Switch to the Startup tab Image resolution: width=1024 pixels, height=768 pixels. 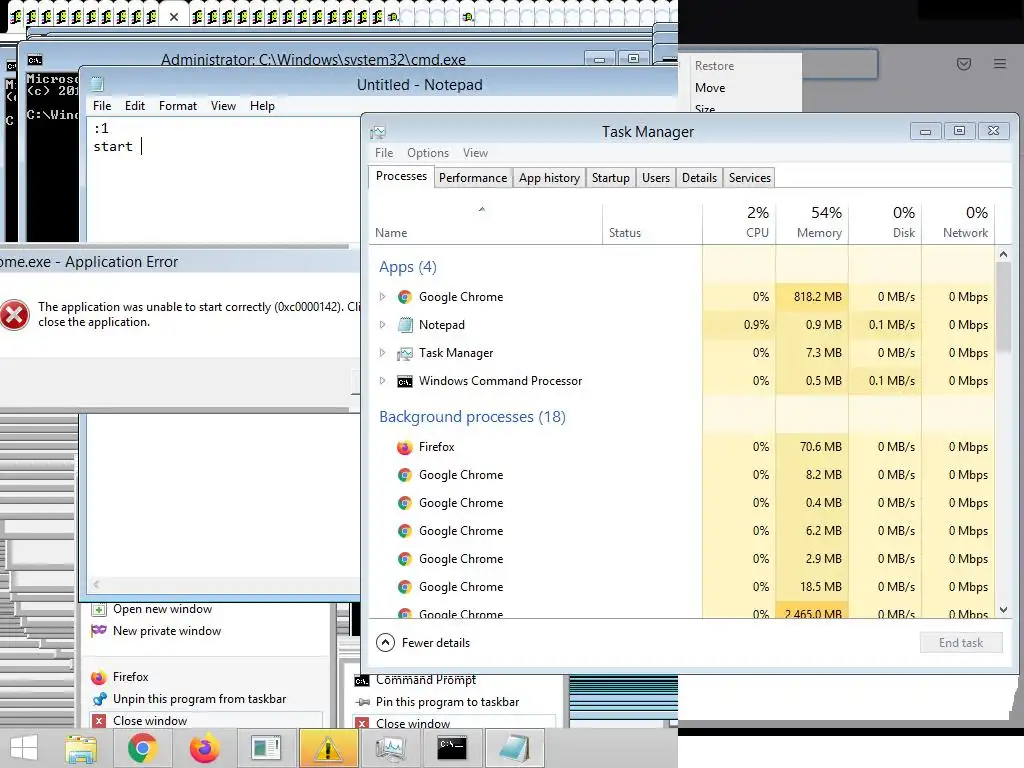pyautogui.click(x=611, y=178)
